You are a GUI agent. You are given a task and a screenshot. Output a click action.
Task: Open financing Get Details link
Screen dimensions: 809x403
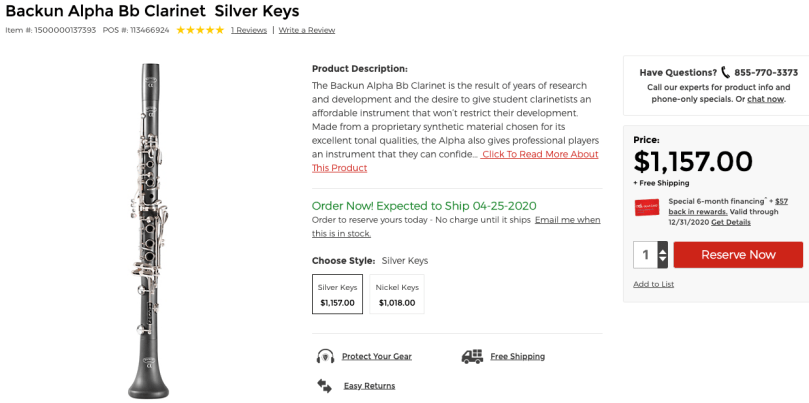(x=731, y=222)
